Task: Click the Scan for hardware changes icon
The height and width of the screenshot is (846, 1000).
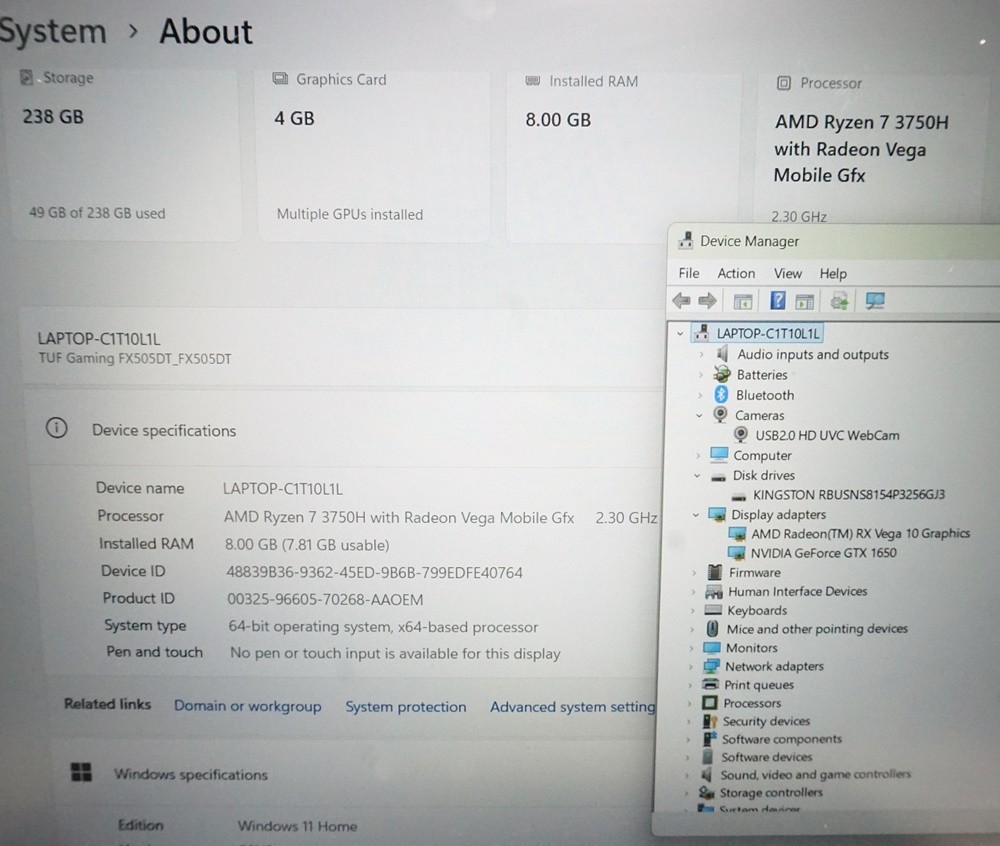Action: pyautogui.click(x=875, y=301)
